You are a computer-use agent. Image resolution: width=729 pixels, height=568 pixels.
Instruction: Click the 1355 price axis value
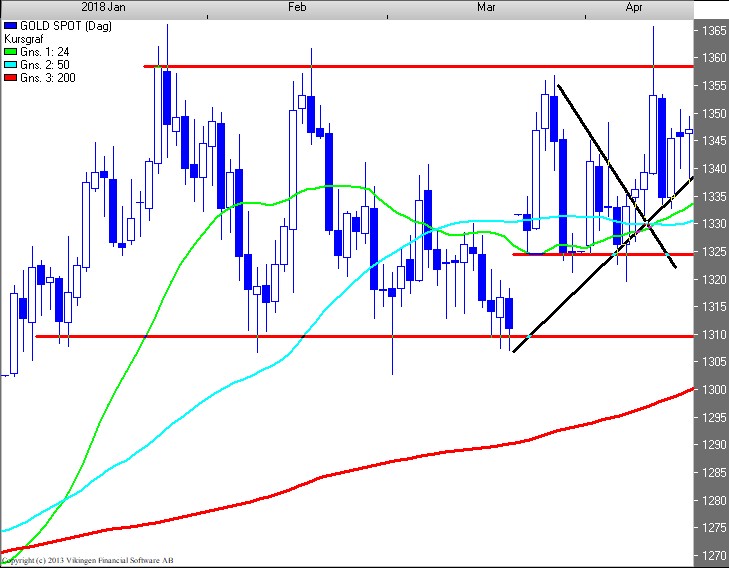coord(714,86)
